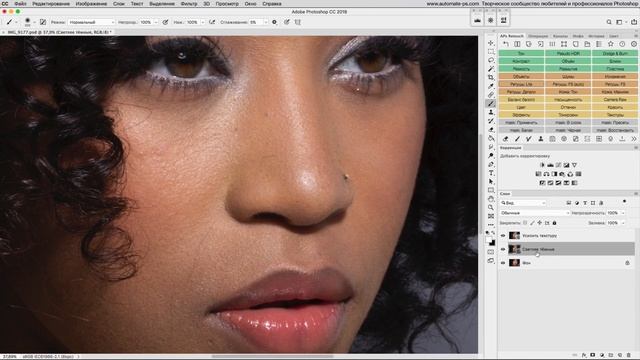Toggle lock image pixels brush icon

532,223
